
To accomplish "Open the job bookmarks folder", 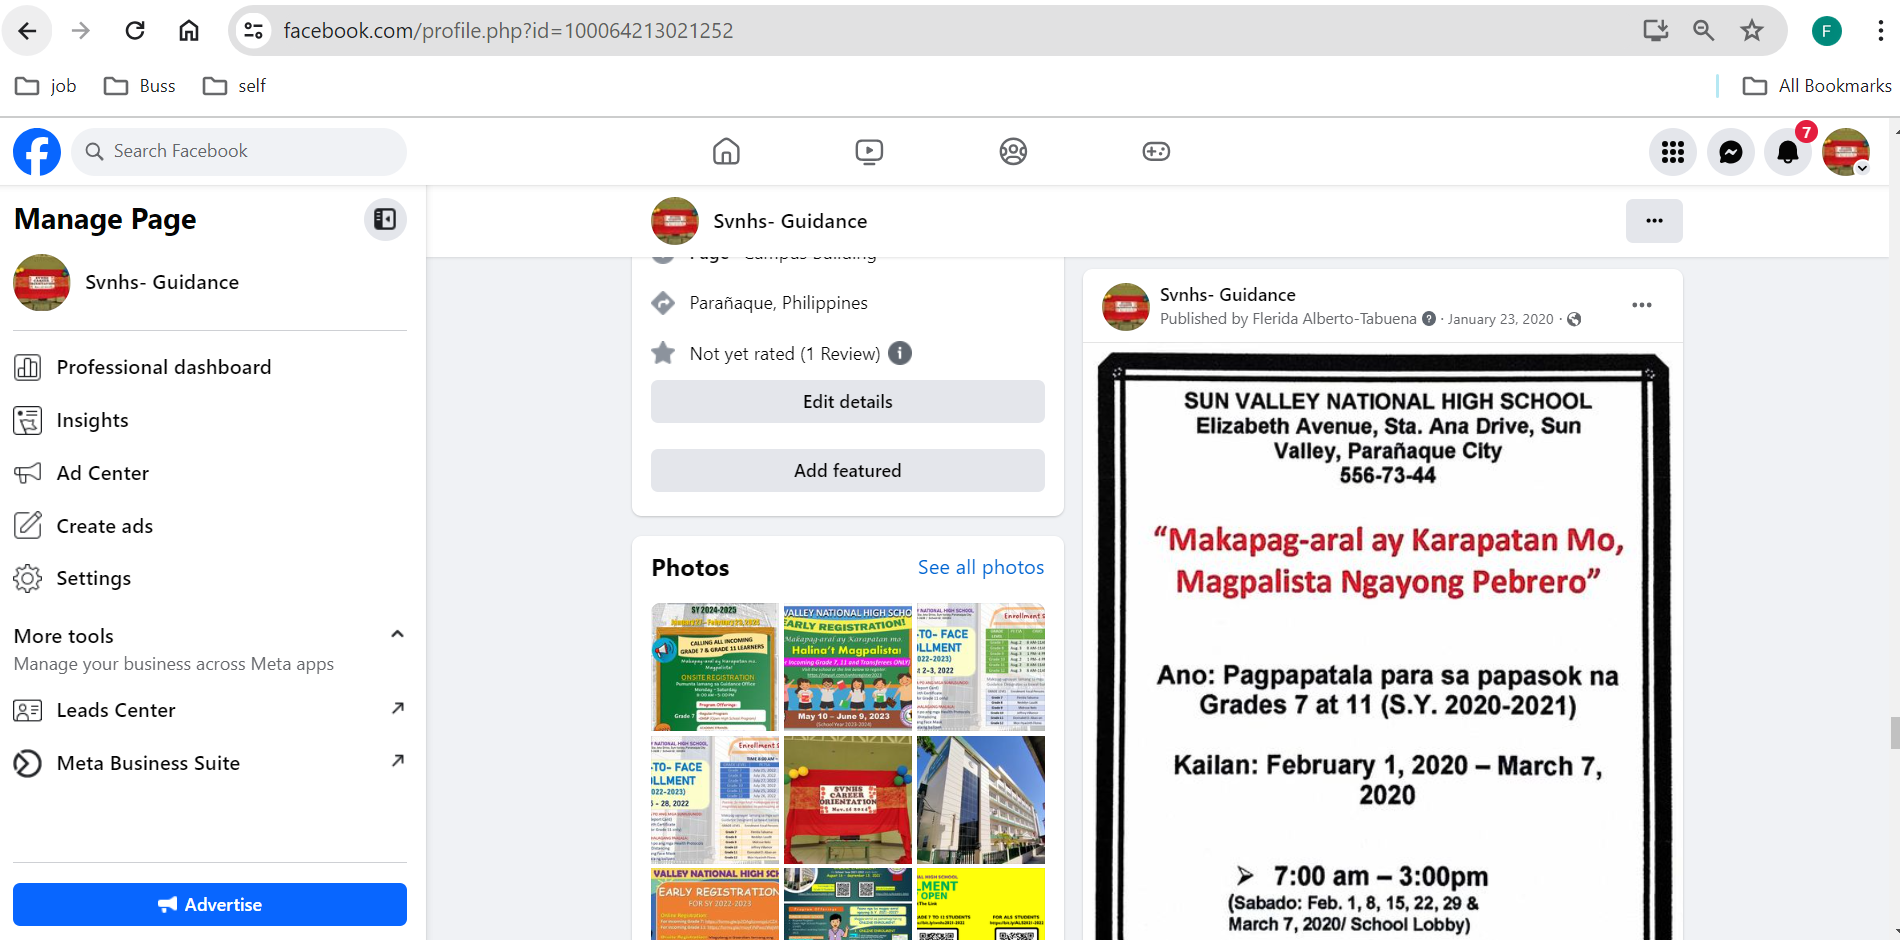I will click(x=46, y=86).
